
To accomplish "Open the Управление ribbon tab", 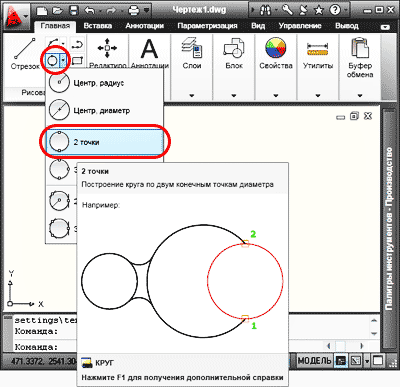I will pyautogui.click(x=300, y=26).
